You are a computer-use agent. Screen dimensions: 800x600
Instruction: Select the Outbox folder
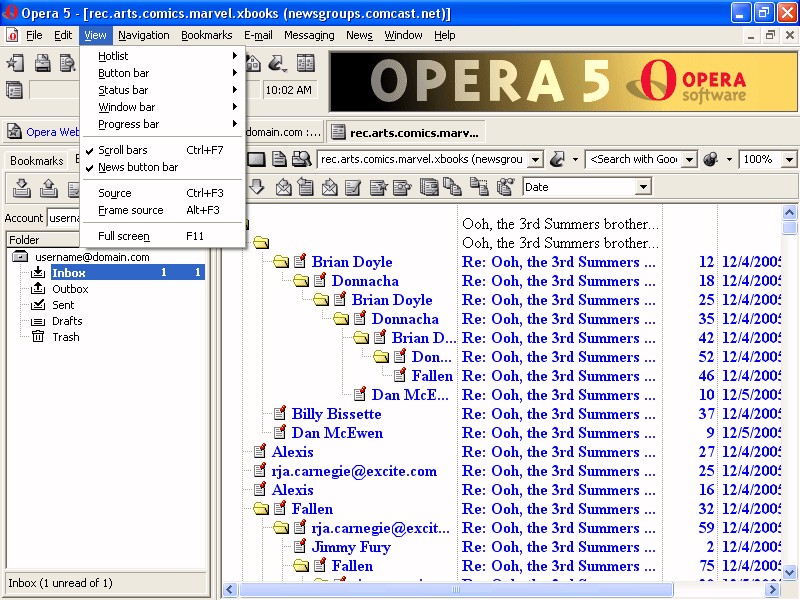[x=70, y=289]
